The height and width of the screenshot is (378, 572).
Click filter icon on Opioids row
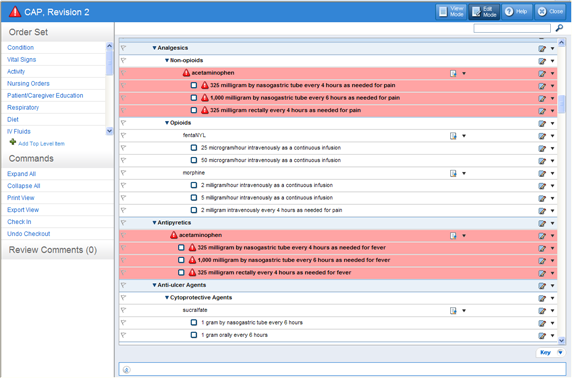coord(123,123)
